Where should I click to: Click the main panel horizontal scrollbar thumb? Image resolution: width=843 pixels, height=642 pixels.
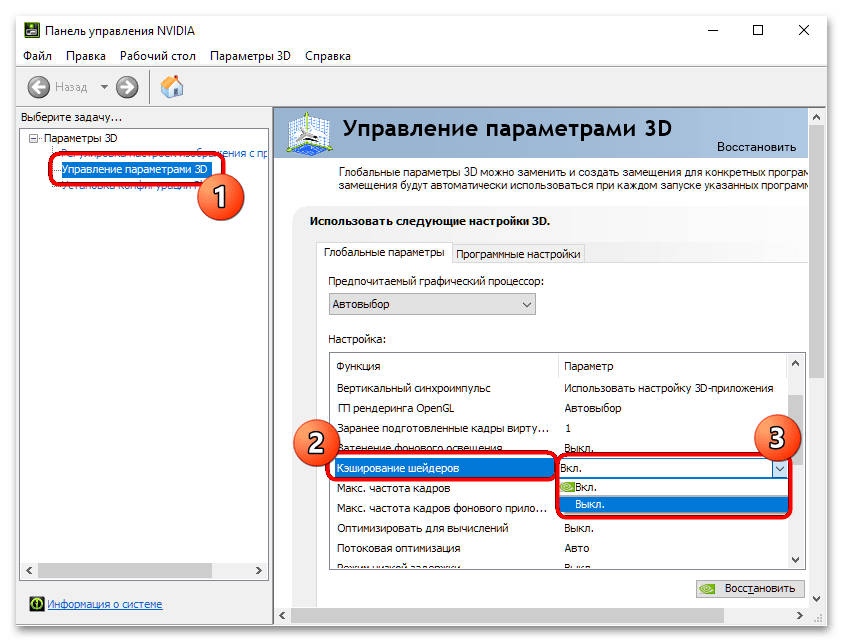point(508,615)
